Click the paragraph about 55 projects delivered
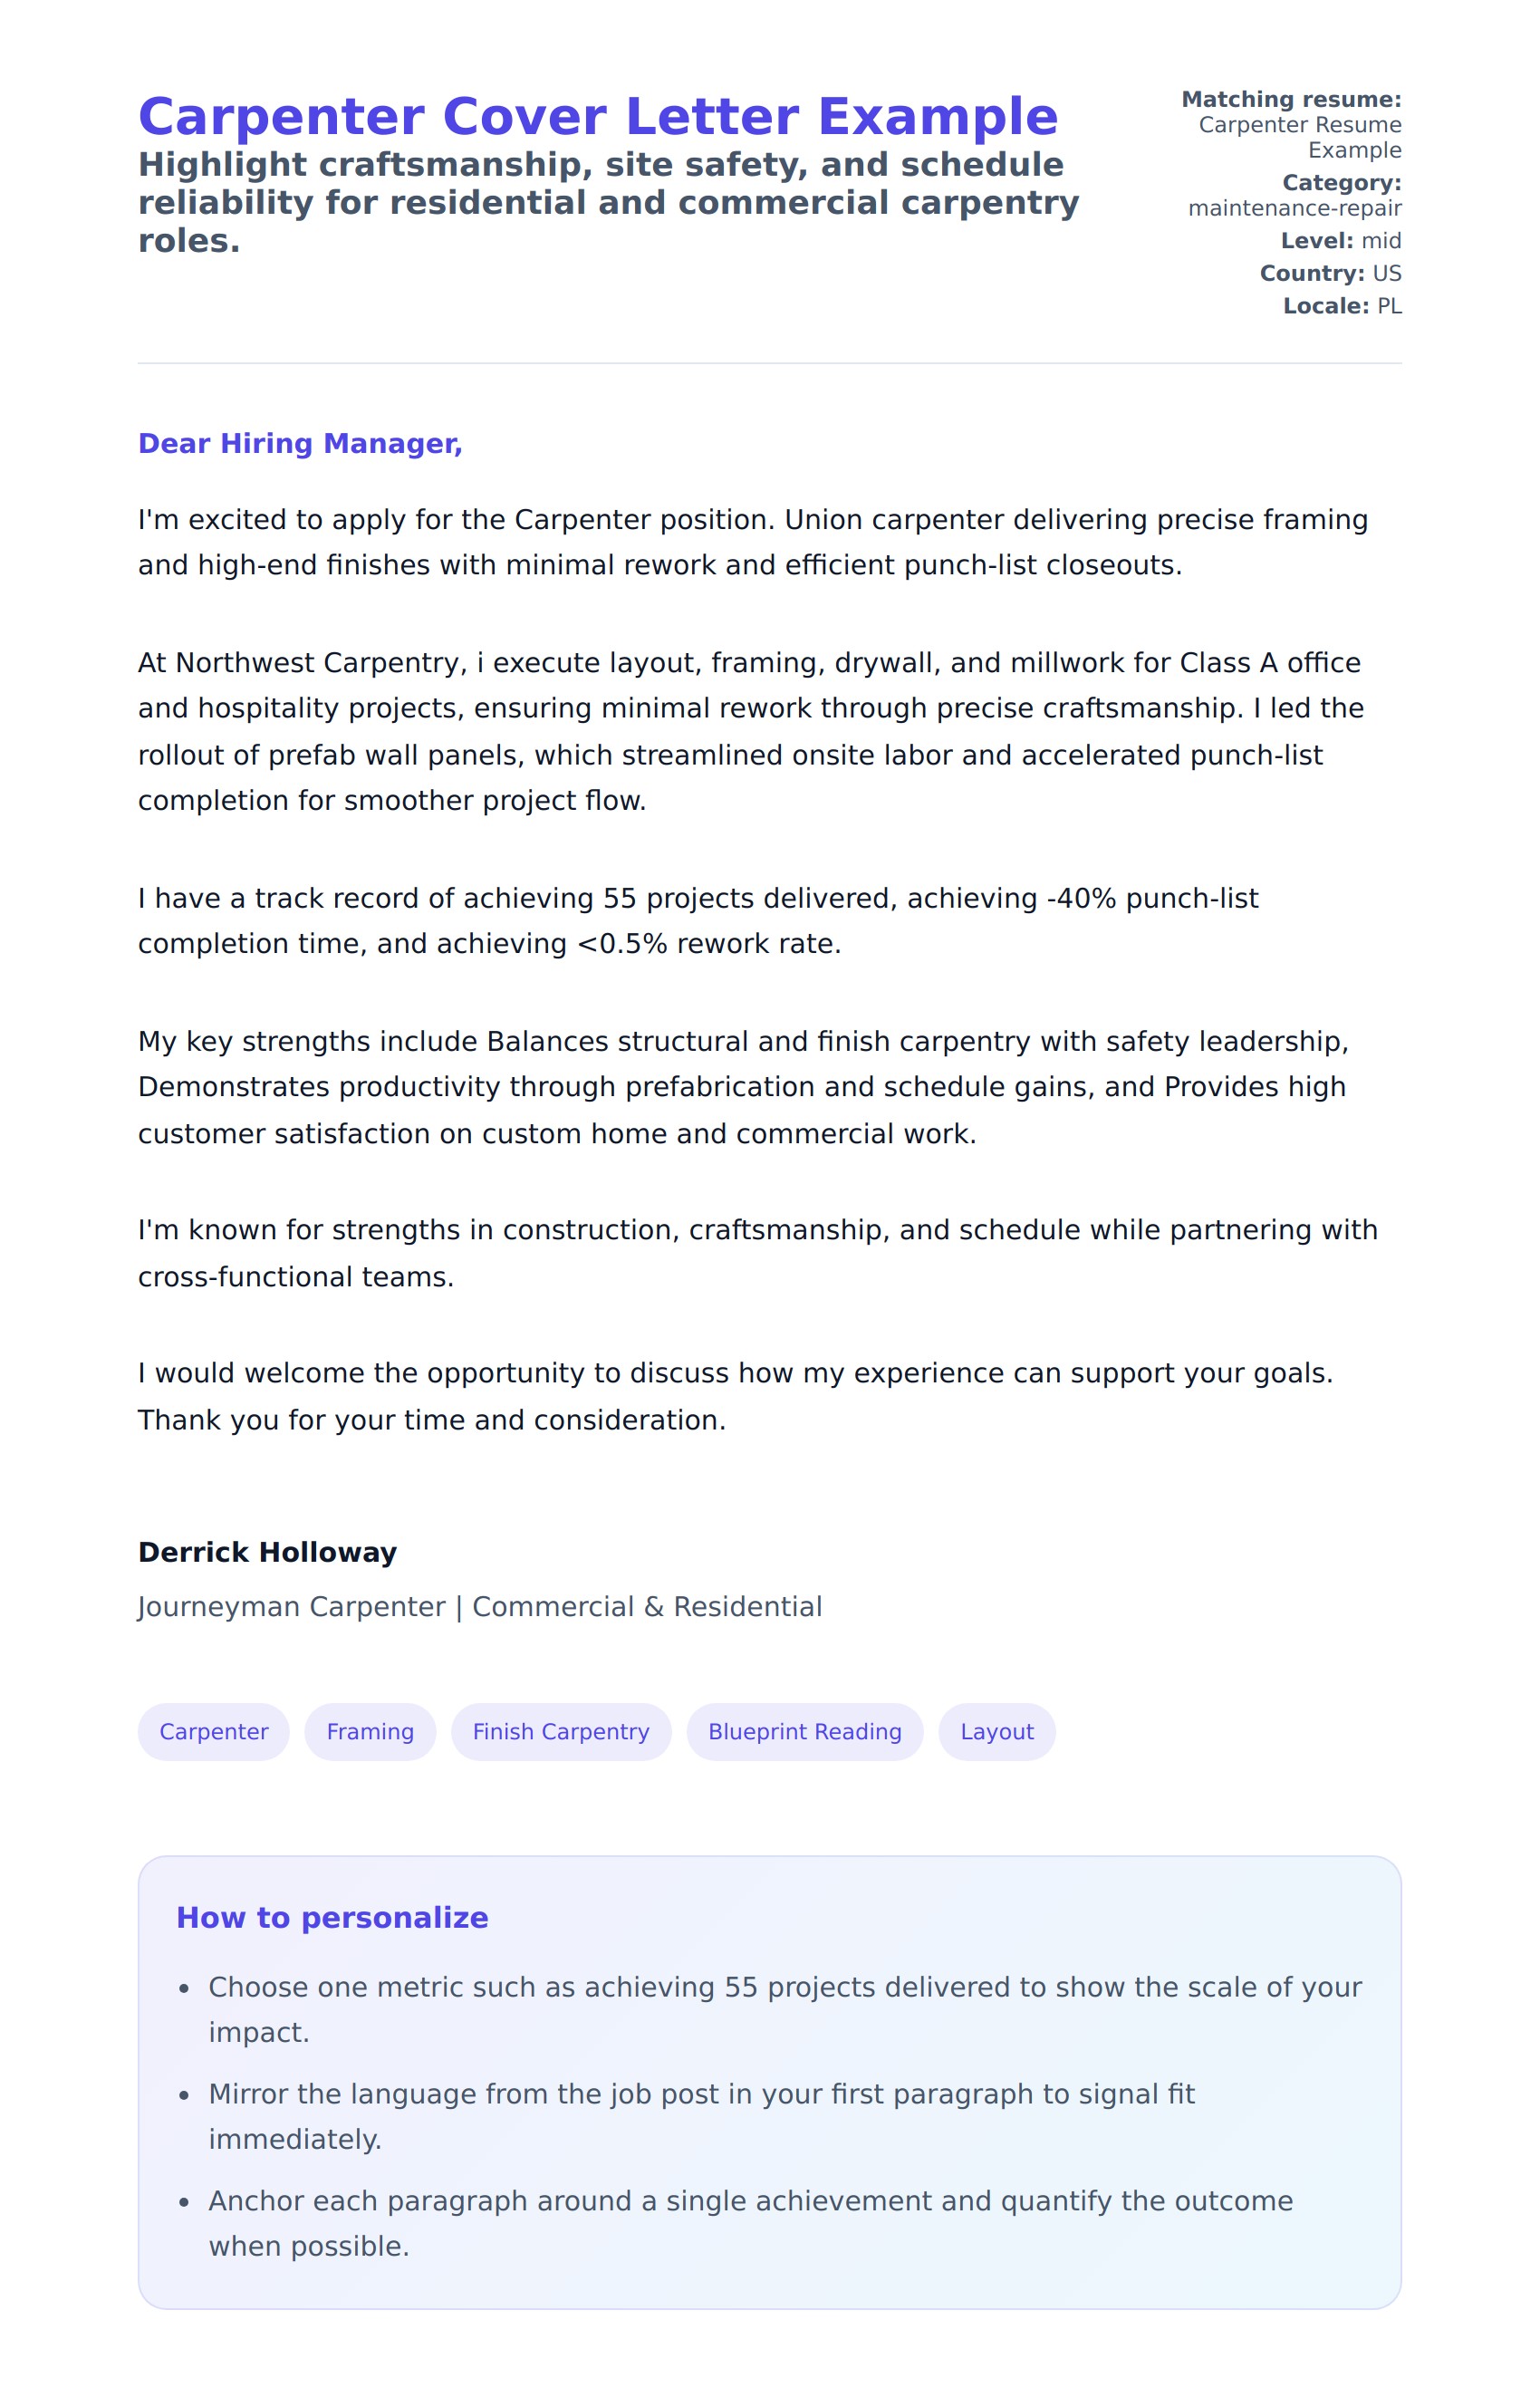Screen dimensions: 1540x2397 [x=698, y=920]
